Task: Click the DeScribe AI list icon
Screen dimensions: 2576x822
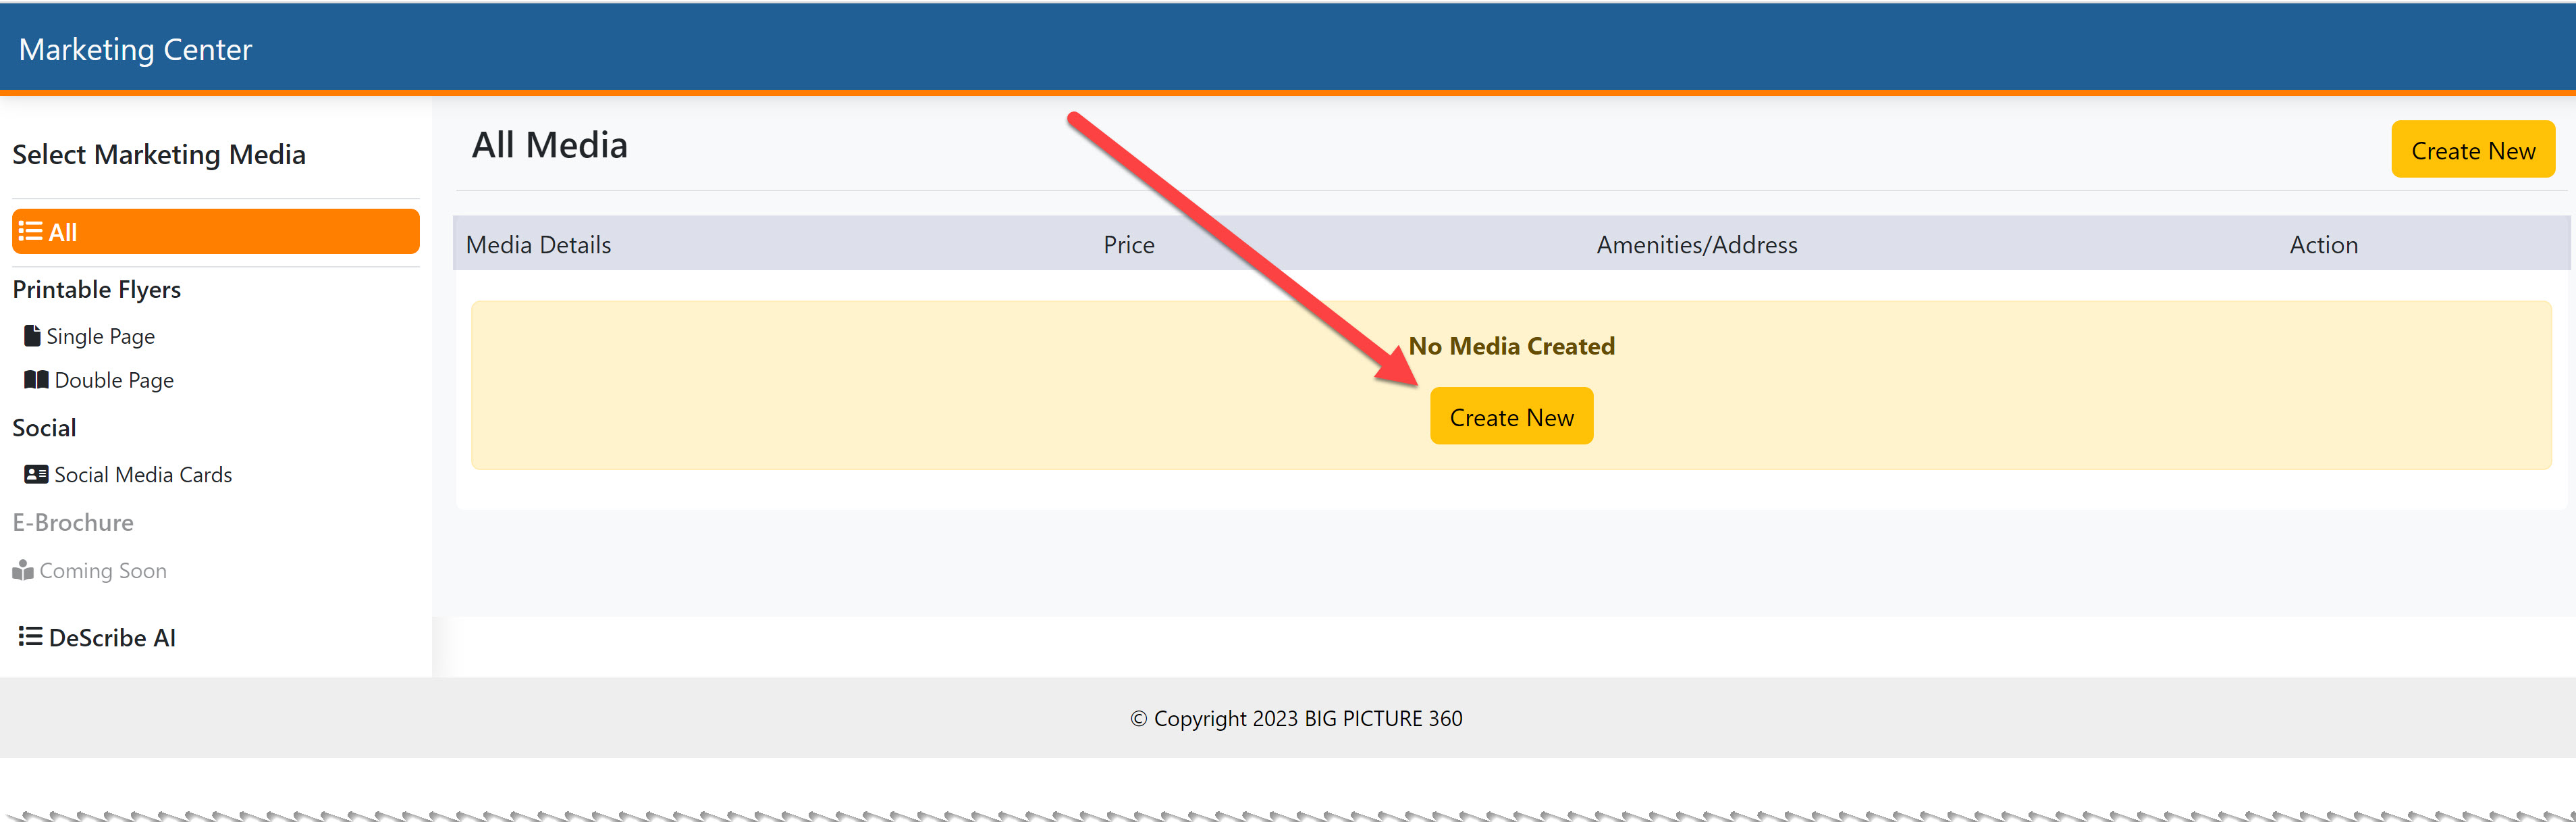Action: click(x=30, y=637)
